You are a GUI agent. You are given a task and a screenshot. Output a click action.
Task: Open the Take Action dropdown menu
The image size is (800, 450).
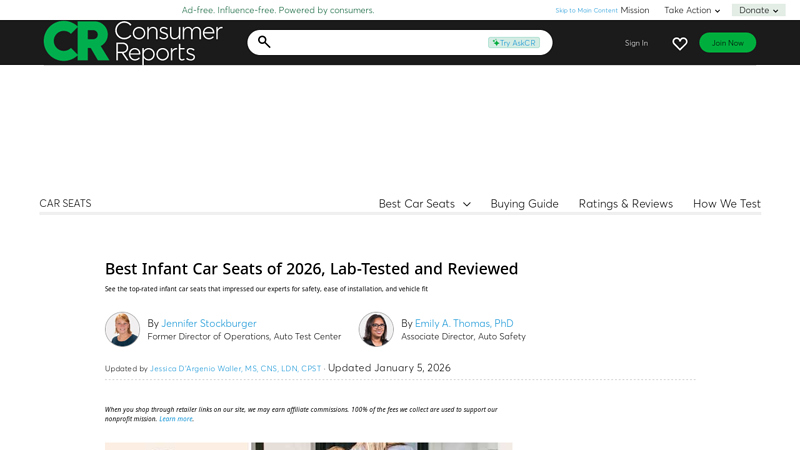coord(692,10)
